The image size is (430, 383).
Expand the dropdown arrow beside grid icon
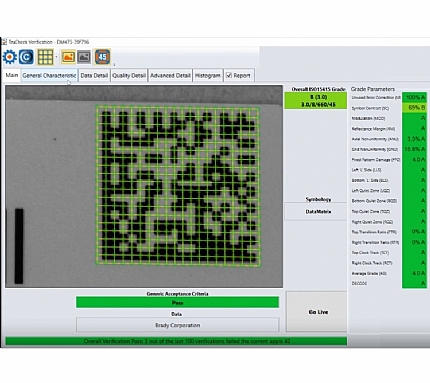56,57
